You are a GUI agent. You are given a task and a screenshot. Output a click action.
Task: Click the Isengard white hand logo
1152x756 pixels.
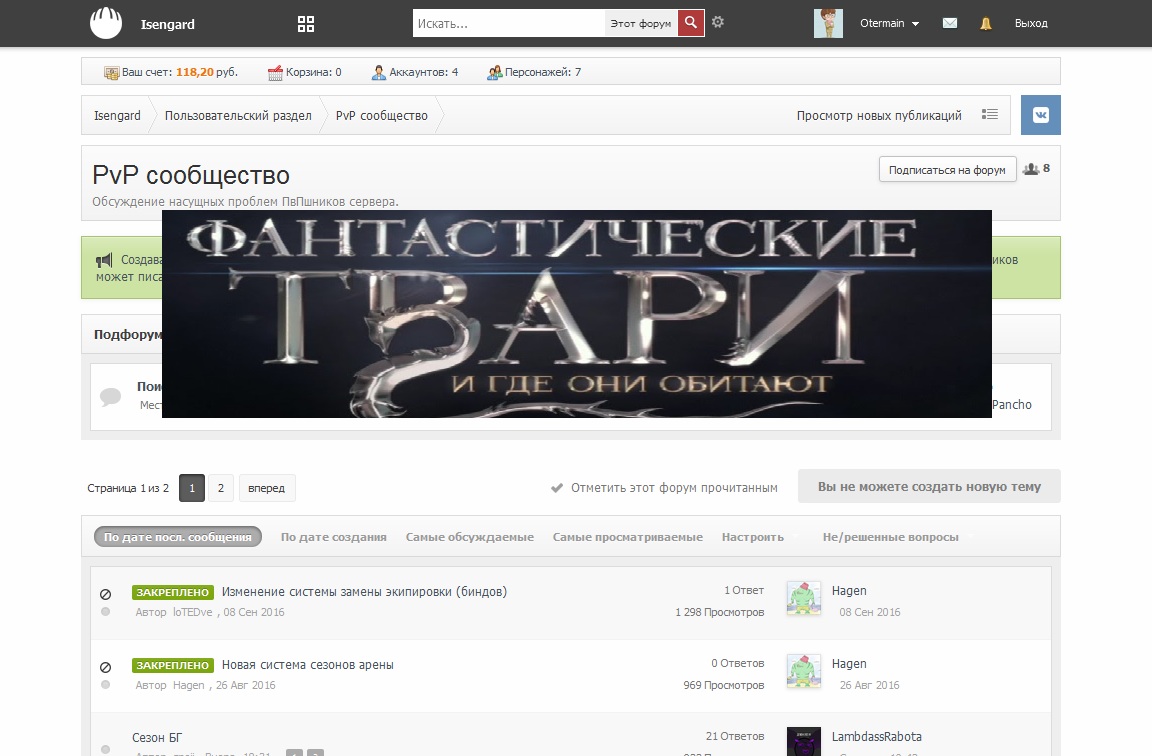(x=106, y=23)
